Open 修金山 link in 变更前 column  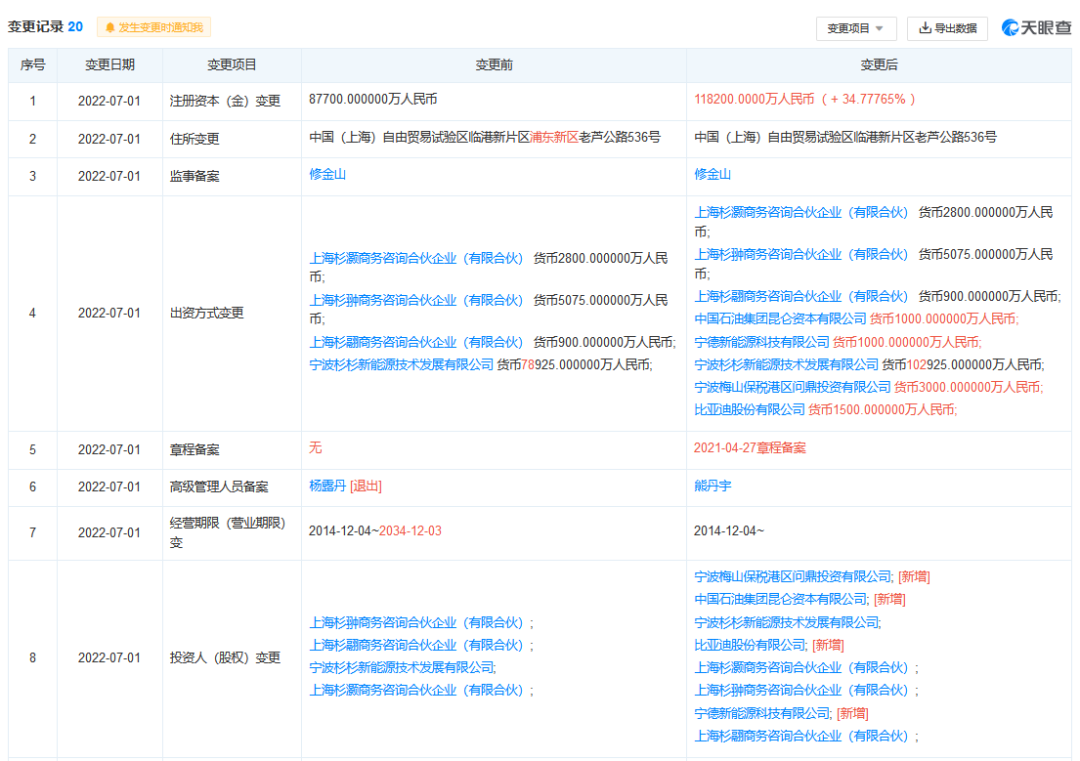click(x=327, y=174)
